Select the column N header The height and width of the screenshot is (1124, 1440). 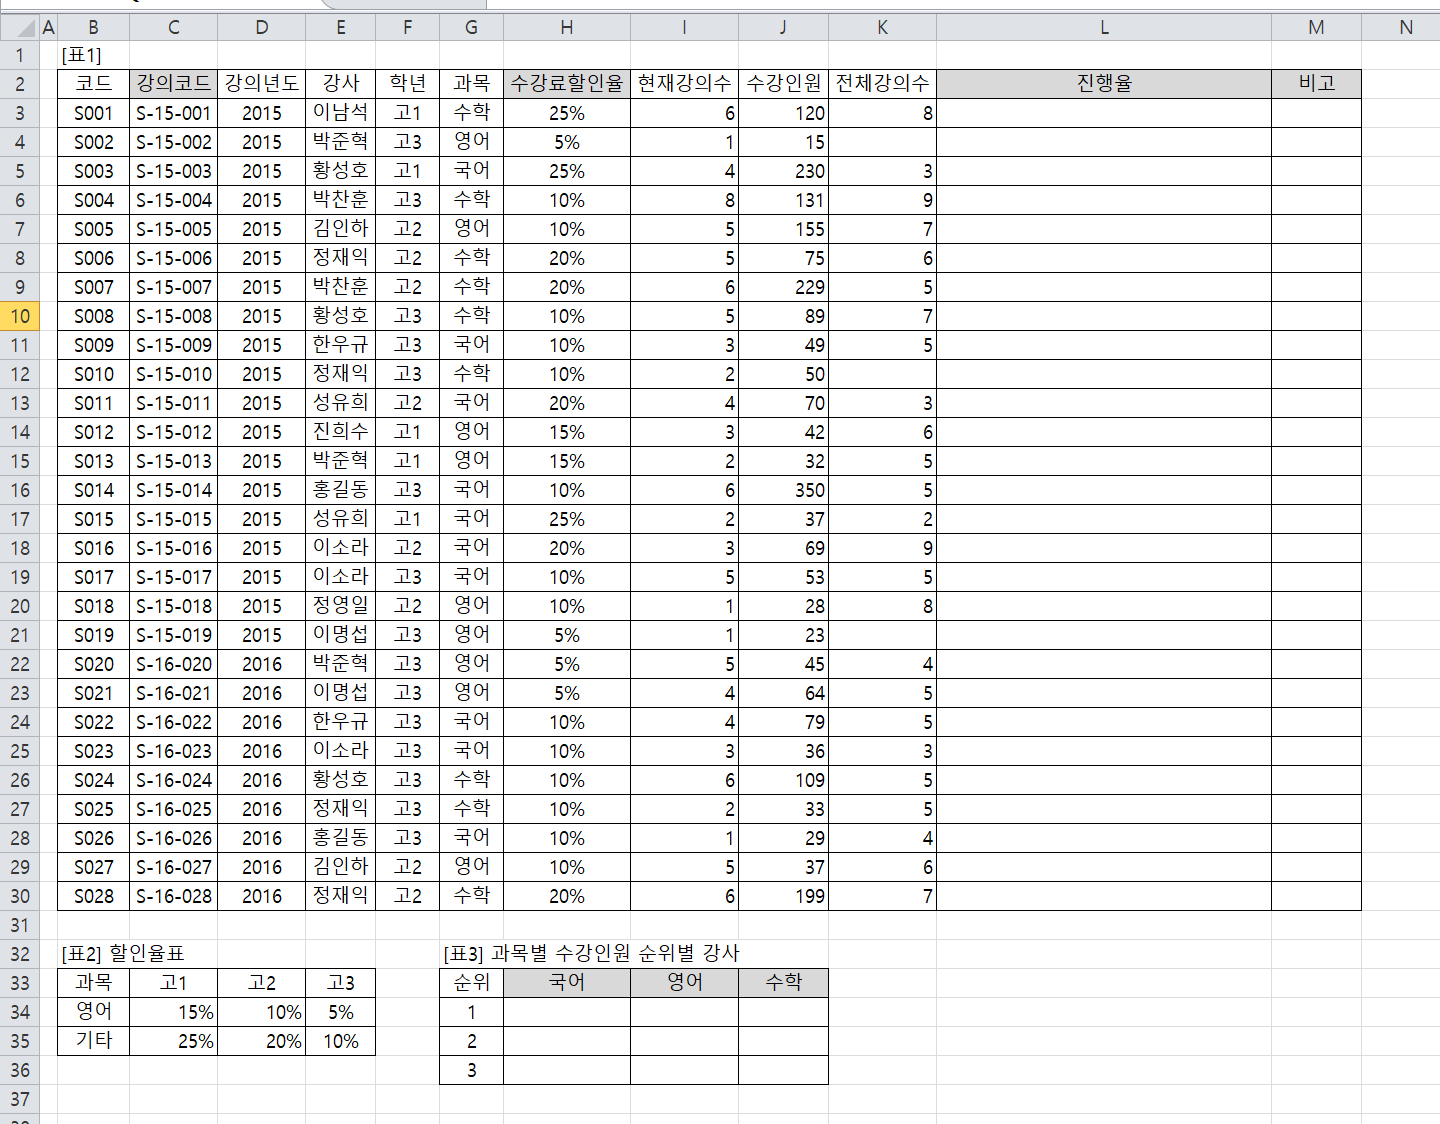click(1405, 28)
